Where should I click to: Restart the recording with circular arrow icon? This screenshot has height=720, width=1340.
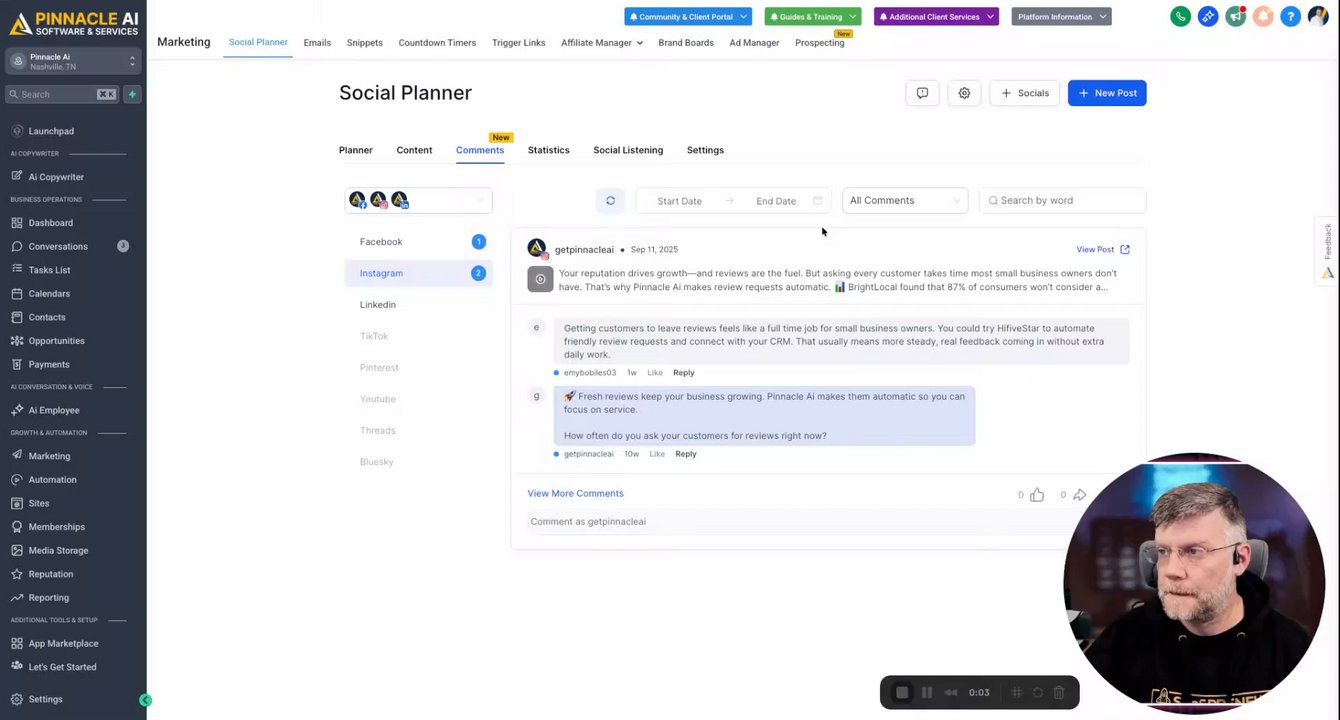coord(1038,692)
